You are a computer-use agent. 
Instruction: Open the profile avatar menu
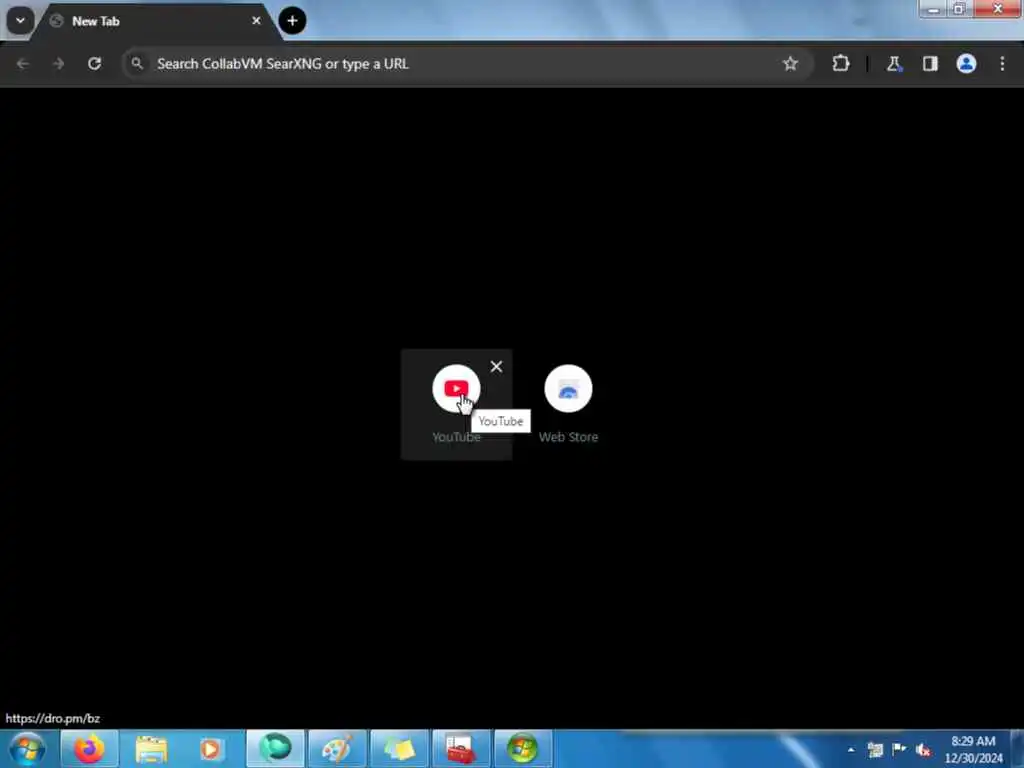[966, 64]
